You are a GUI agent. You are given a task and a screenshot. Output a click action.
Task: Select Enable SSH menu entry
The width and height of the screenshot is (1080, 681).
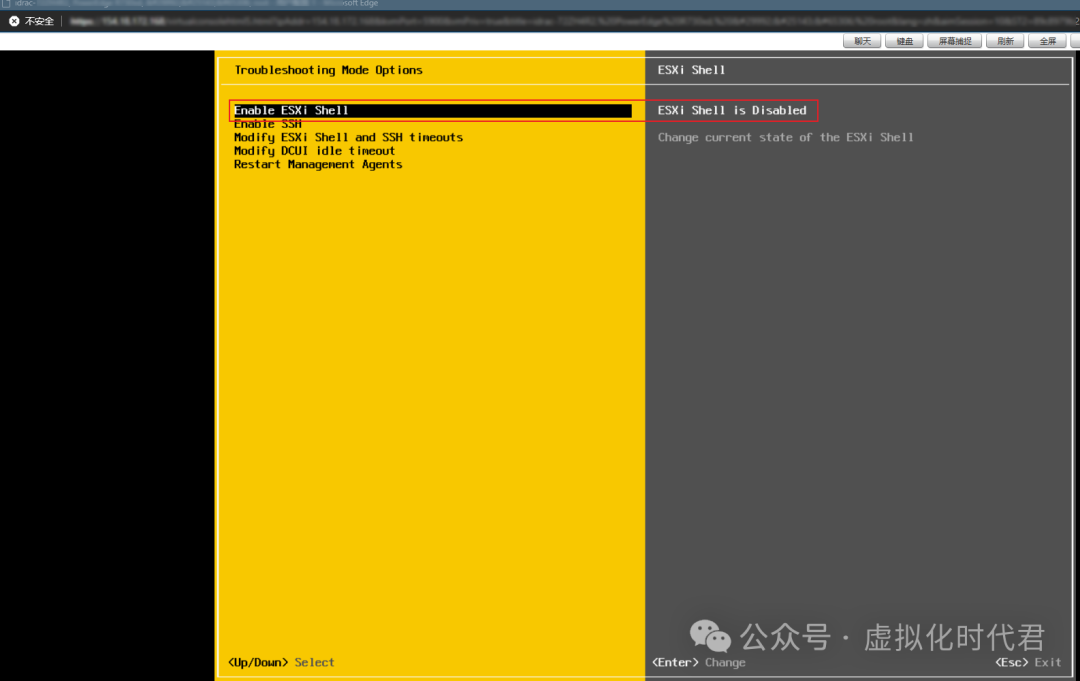(x=268, y=124)
